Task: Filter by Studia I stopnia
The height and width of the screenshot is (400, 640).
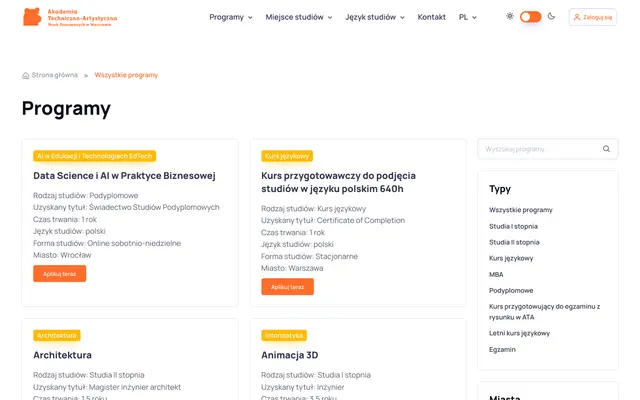Action: [513, 226]
